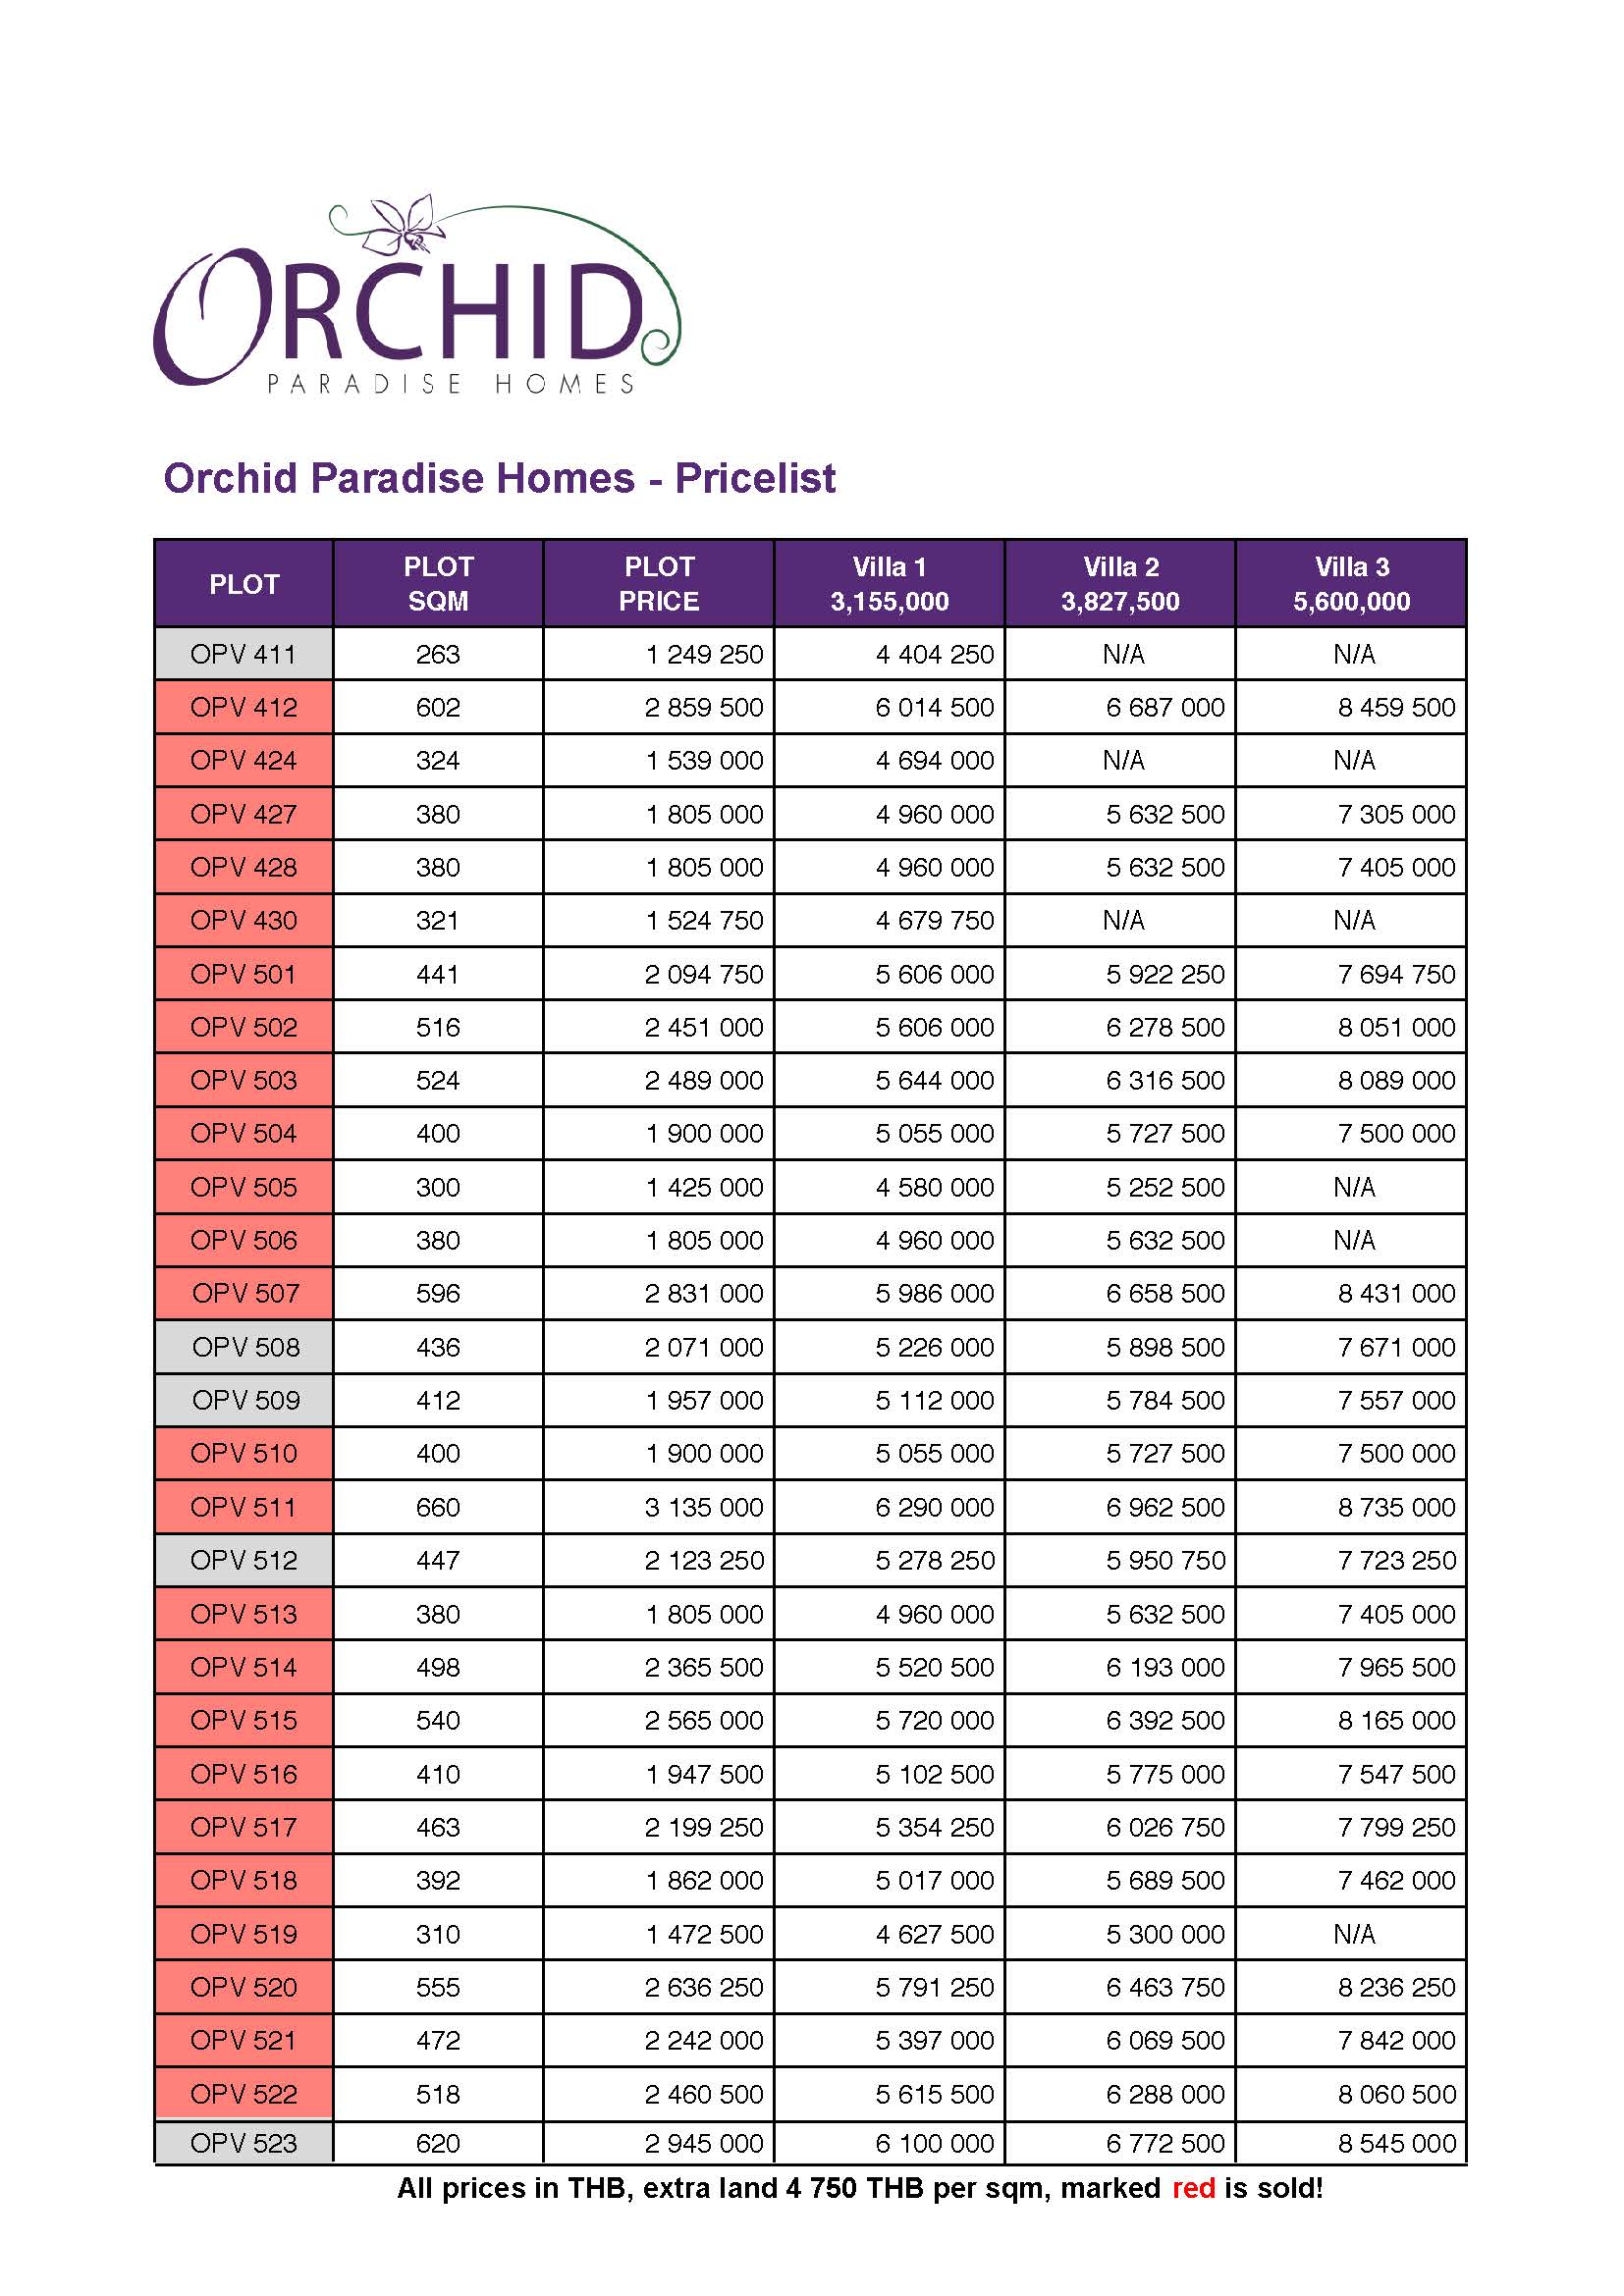Click the 263 sqm value for OPV 411
The image size is (1624, 2296).
pyautogui.click(x=438, y=654)
